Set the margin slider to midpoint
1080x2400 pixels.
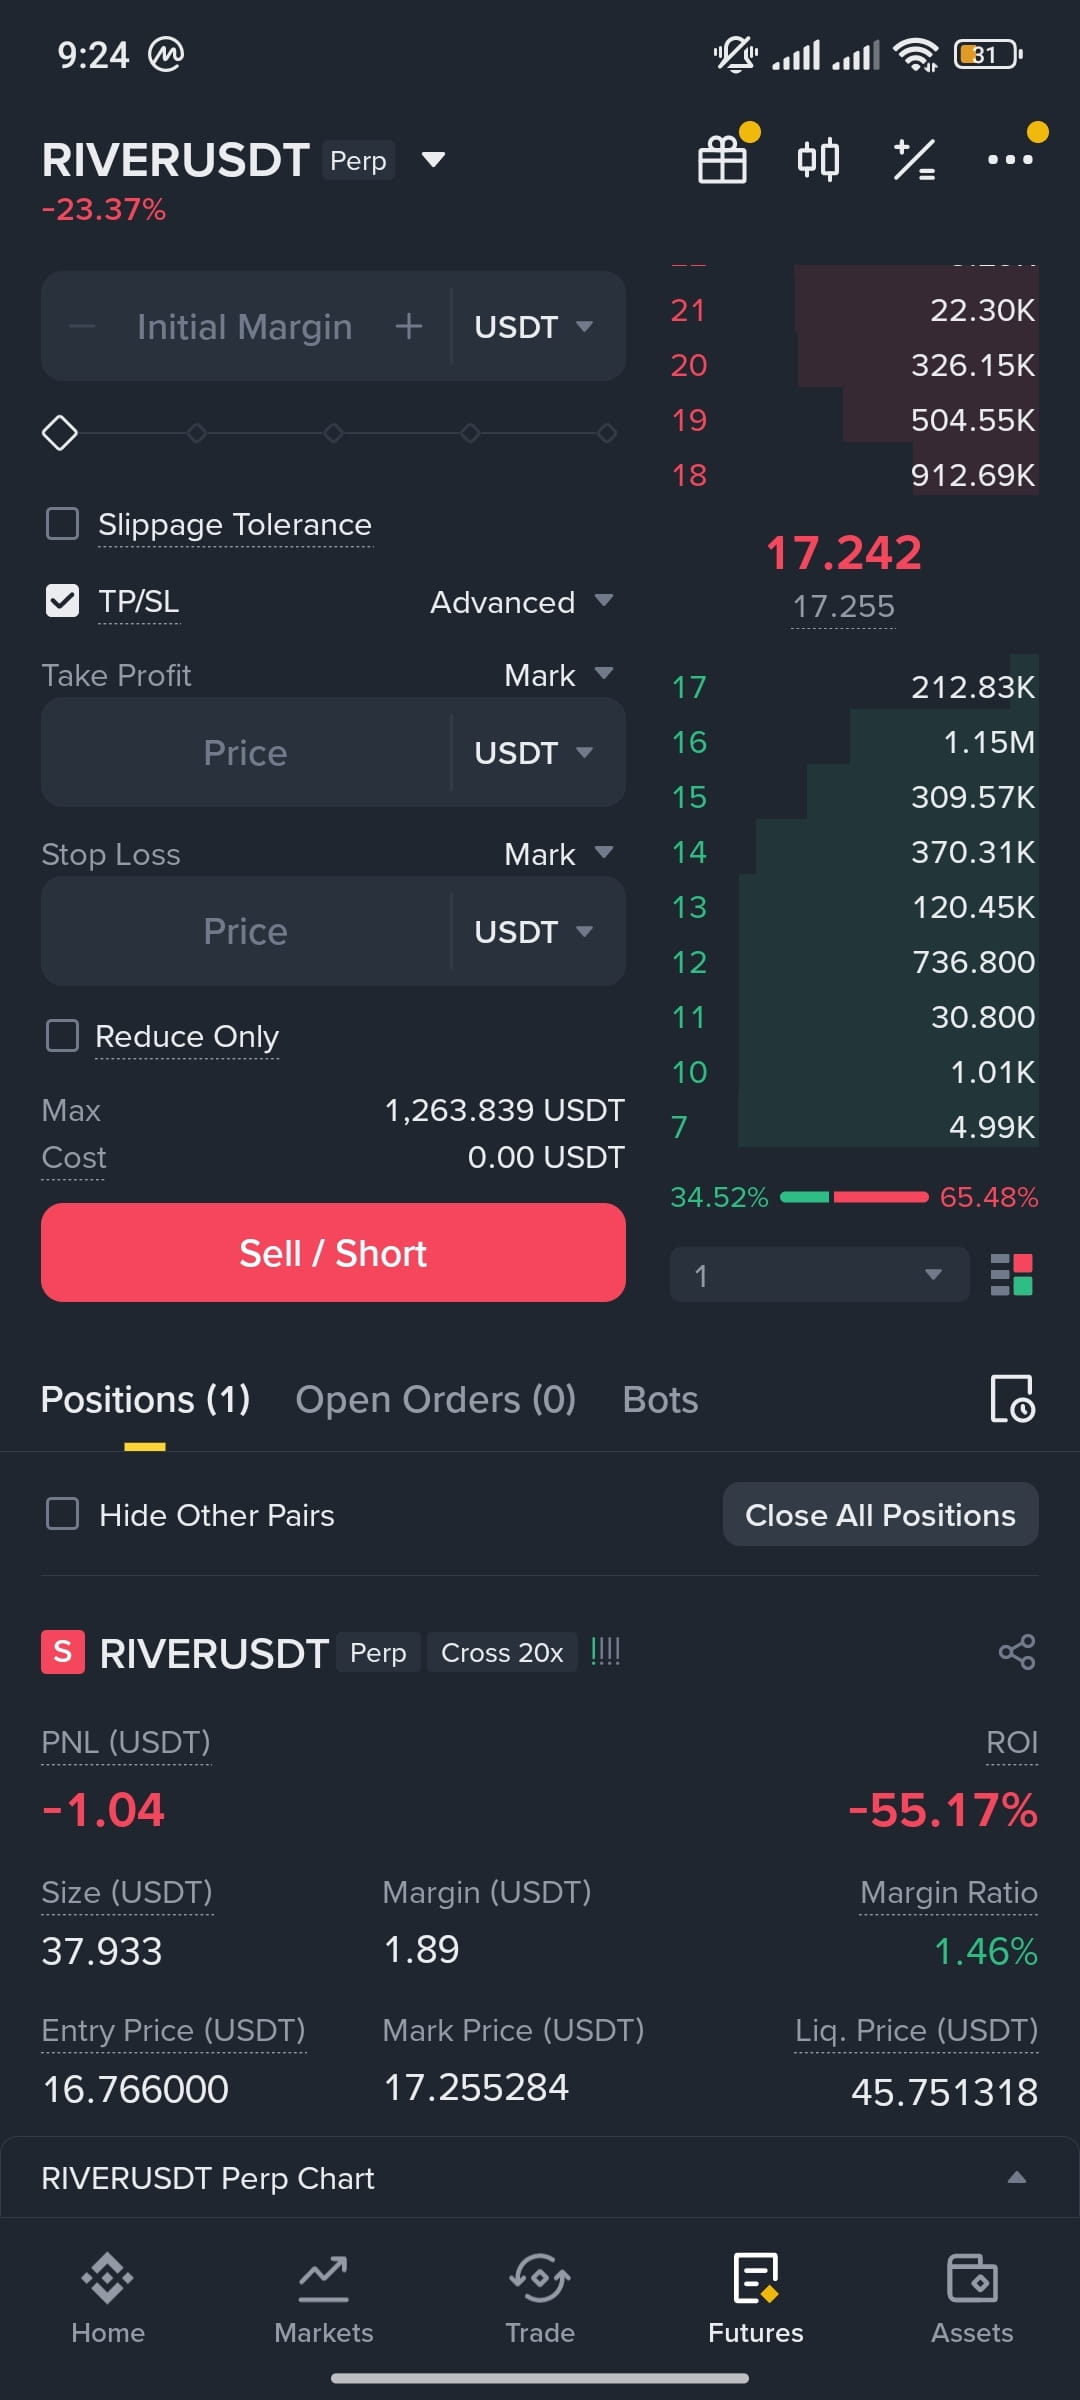[x=333, y=433]
